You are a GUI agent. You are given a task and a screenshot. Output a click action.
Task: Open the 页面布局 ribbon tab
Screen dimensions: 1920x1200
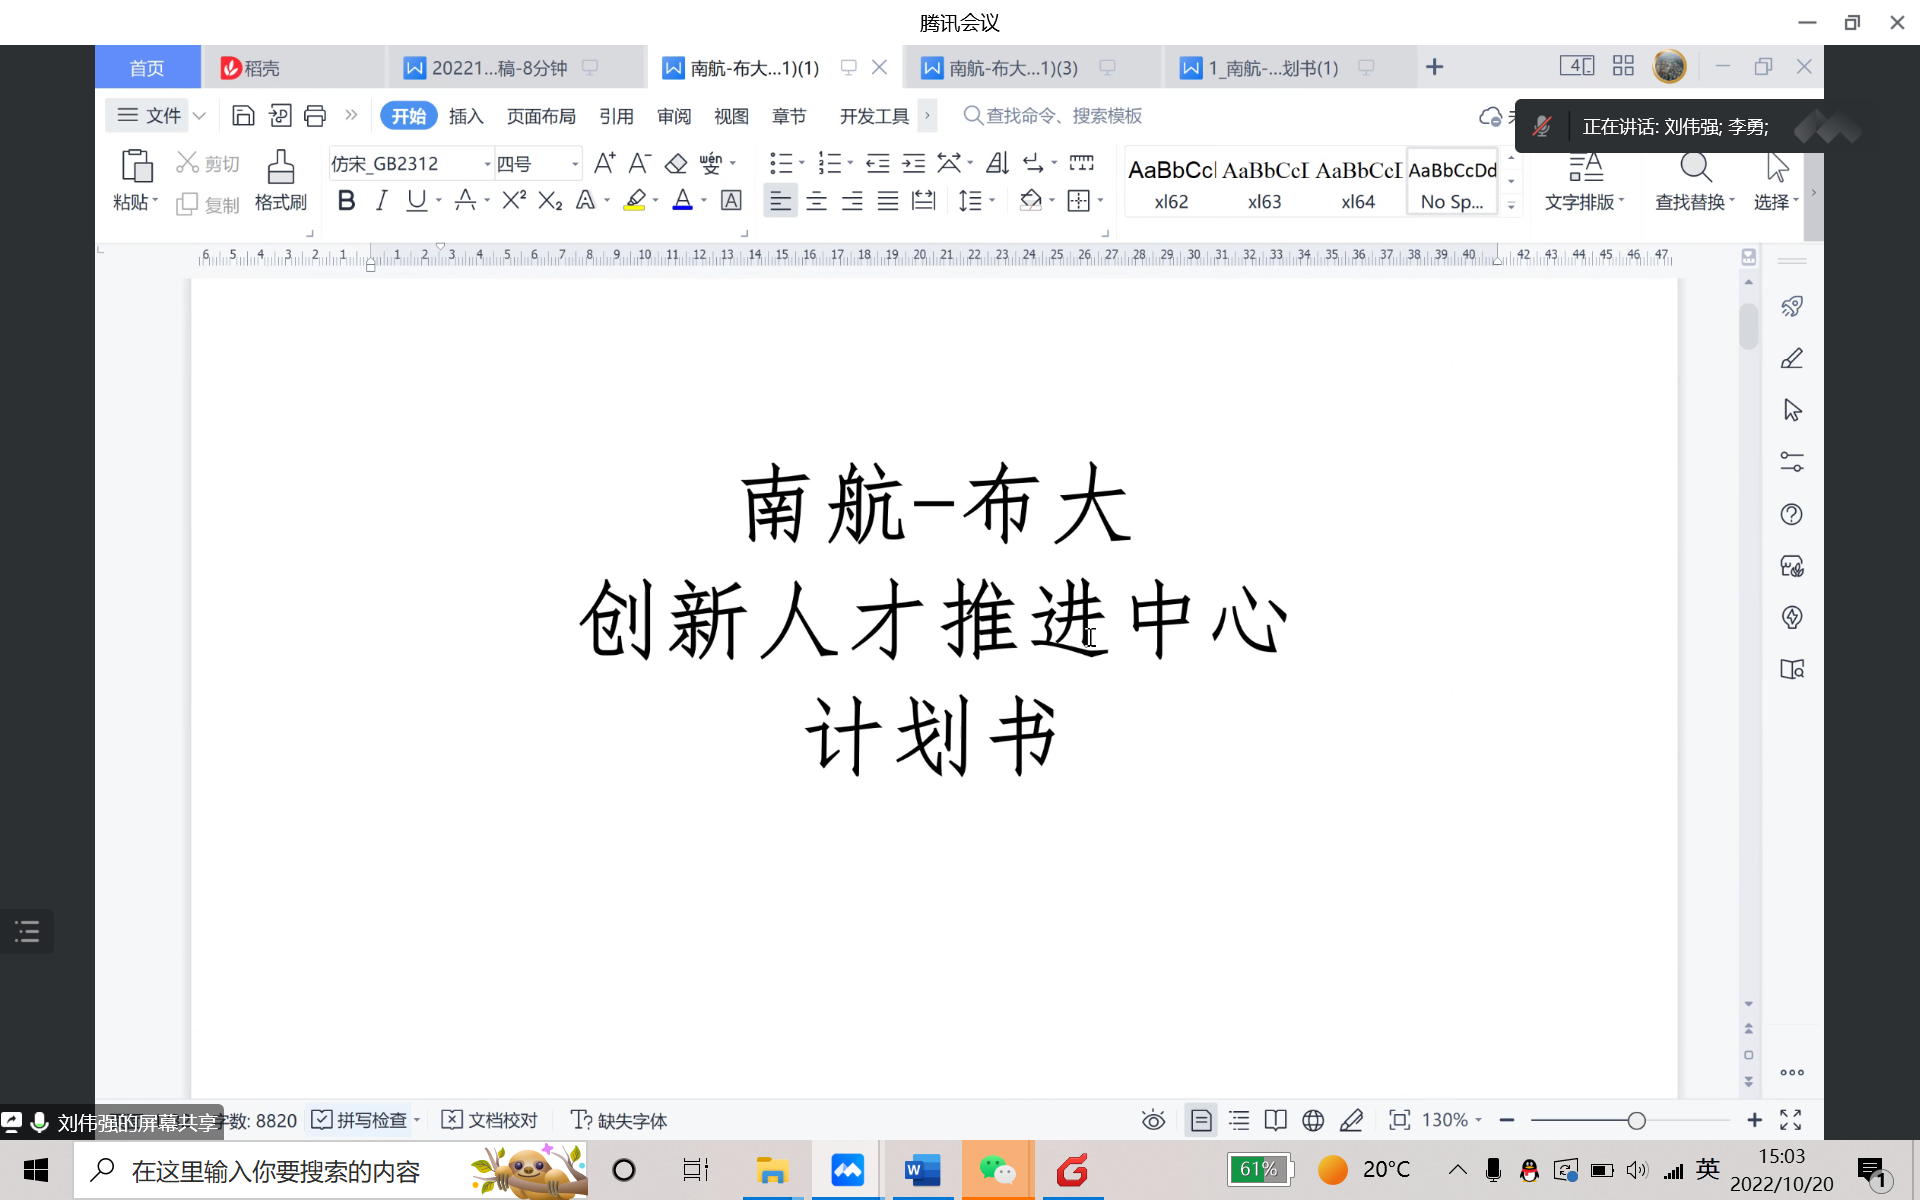541,116
